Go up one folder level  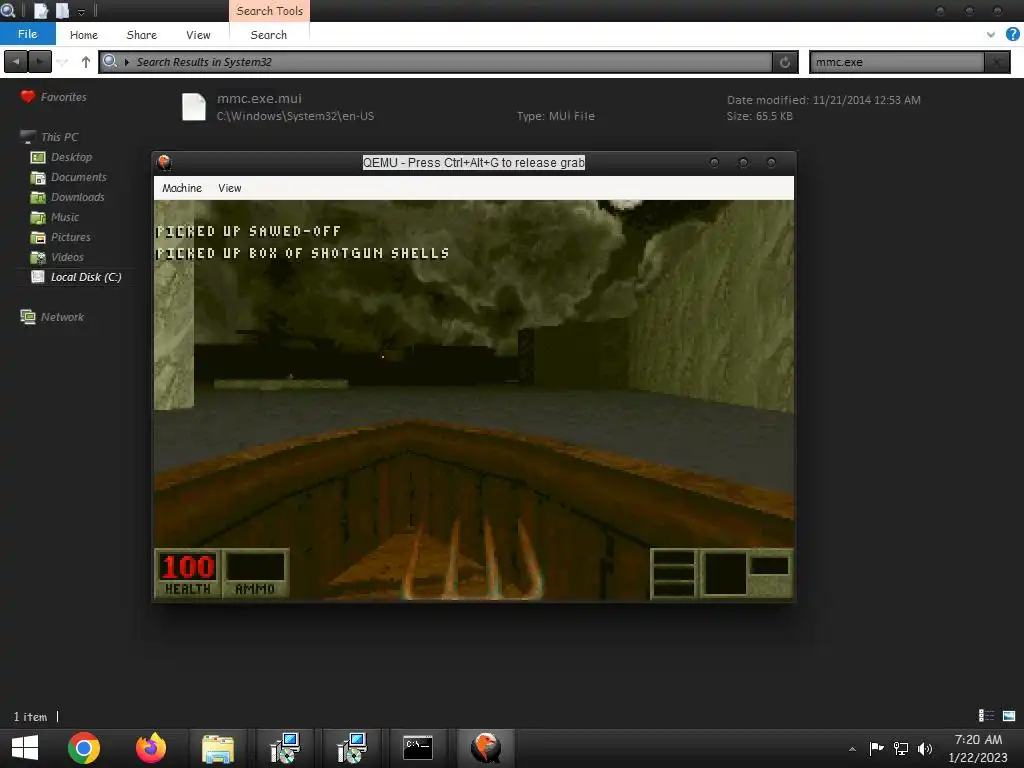[x=86, y=62]
